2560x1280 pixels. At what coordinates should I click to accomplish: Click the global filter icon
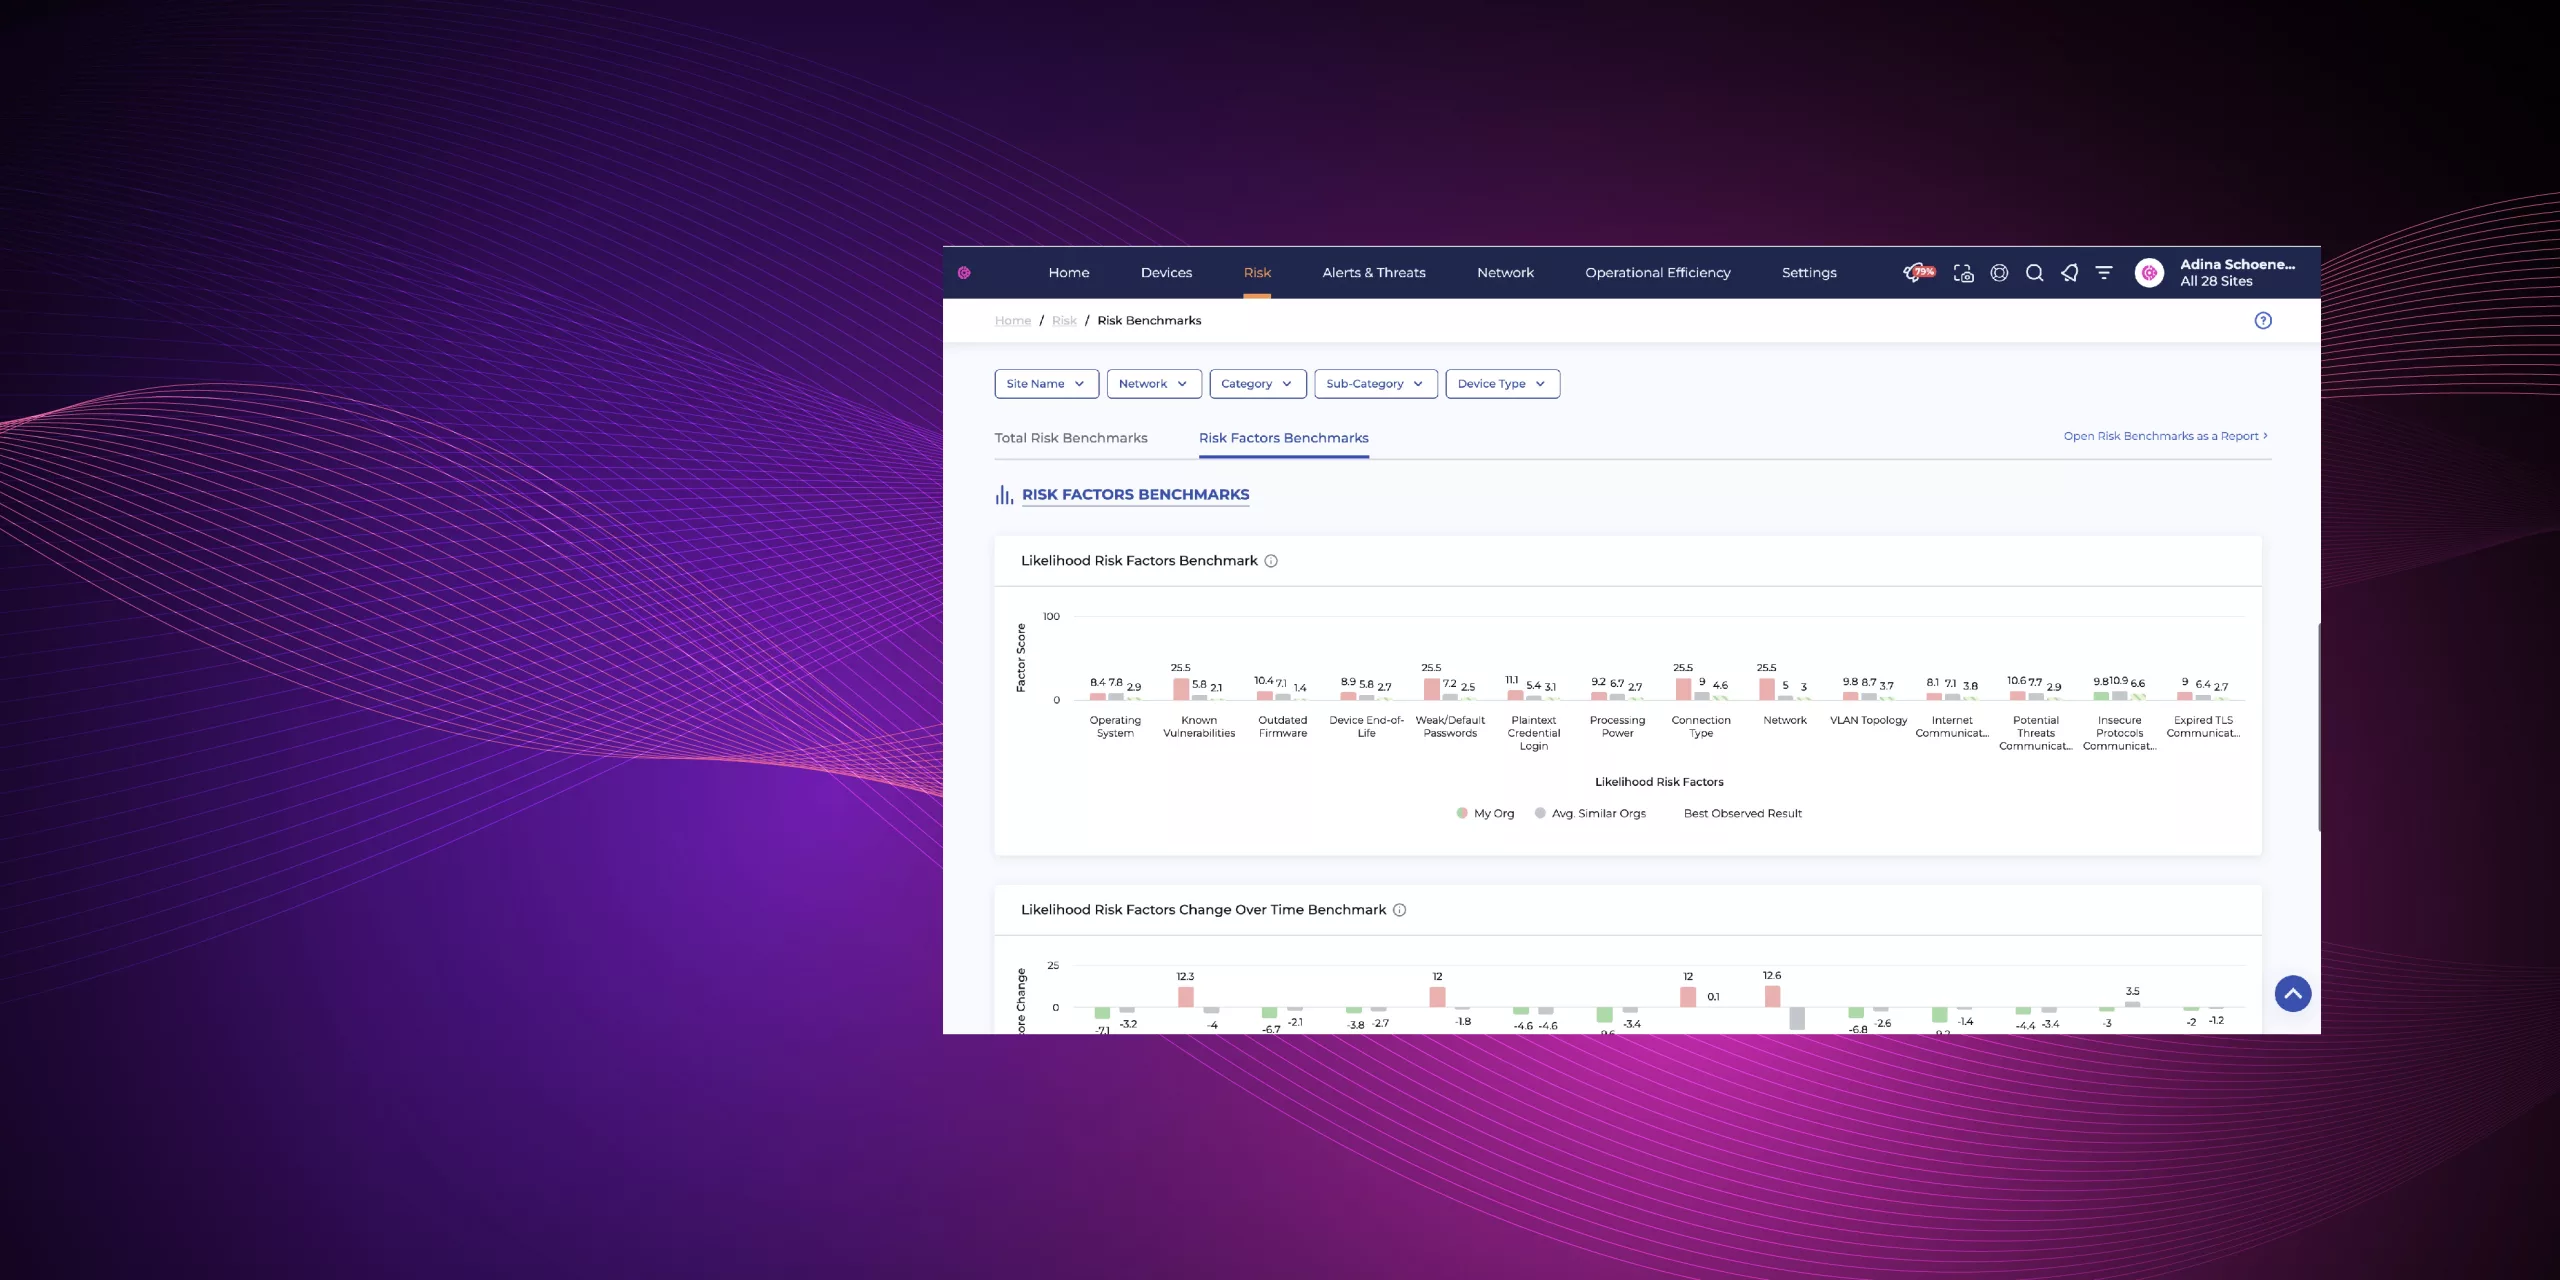coord(2104,273)
